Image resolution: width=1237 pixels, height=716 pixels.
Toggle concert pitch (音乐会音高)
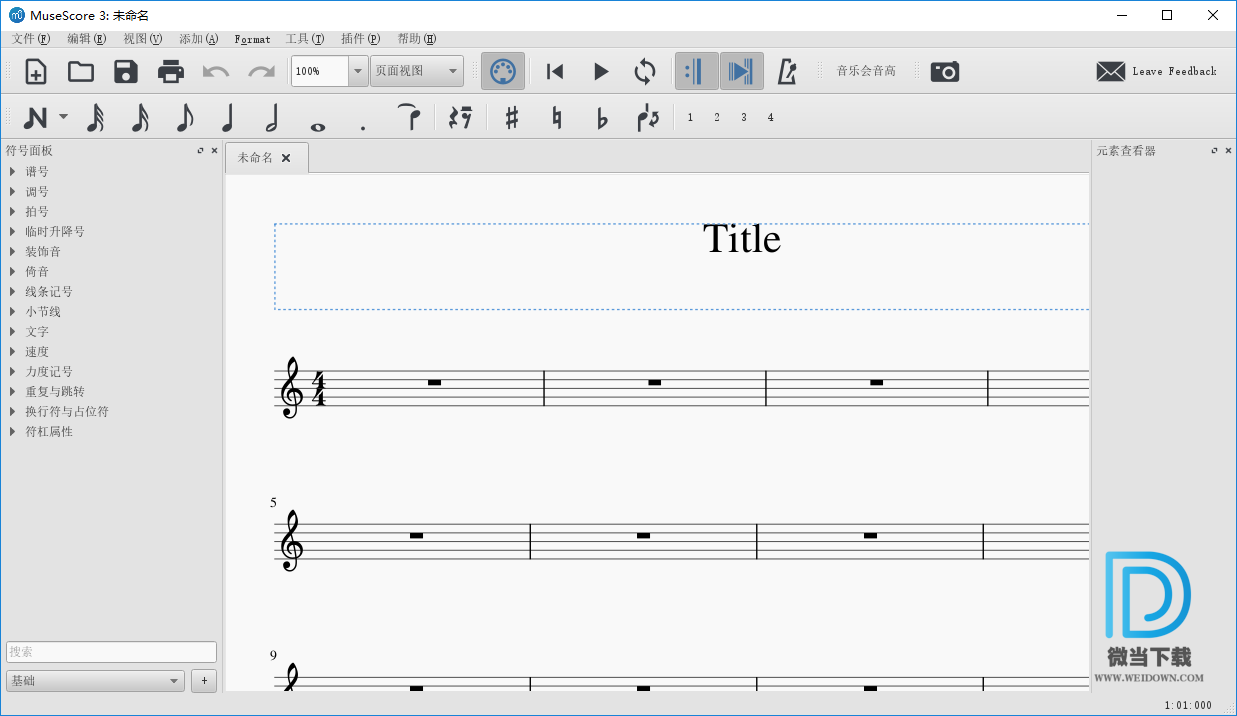point(866,71)
